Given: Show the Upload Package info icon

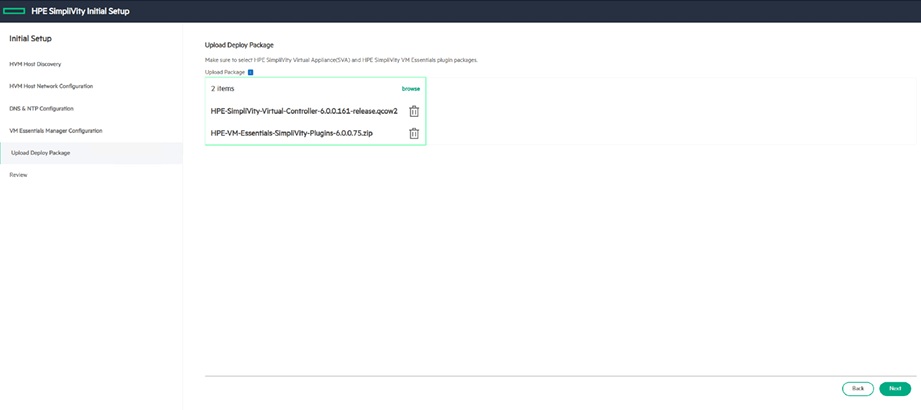Looking at the screenshot, I should click(250, 72).
